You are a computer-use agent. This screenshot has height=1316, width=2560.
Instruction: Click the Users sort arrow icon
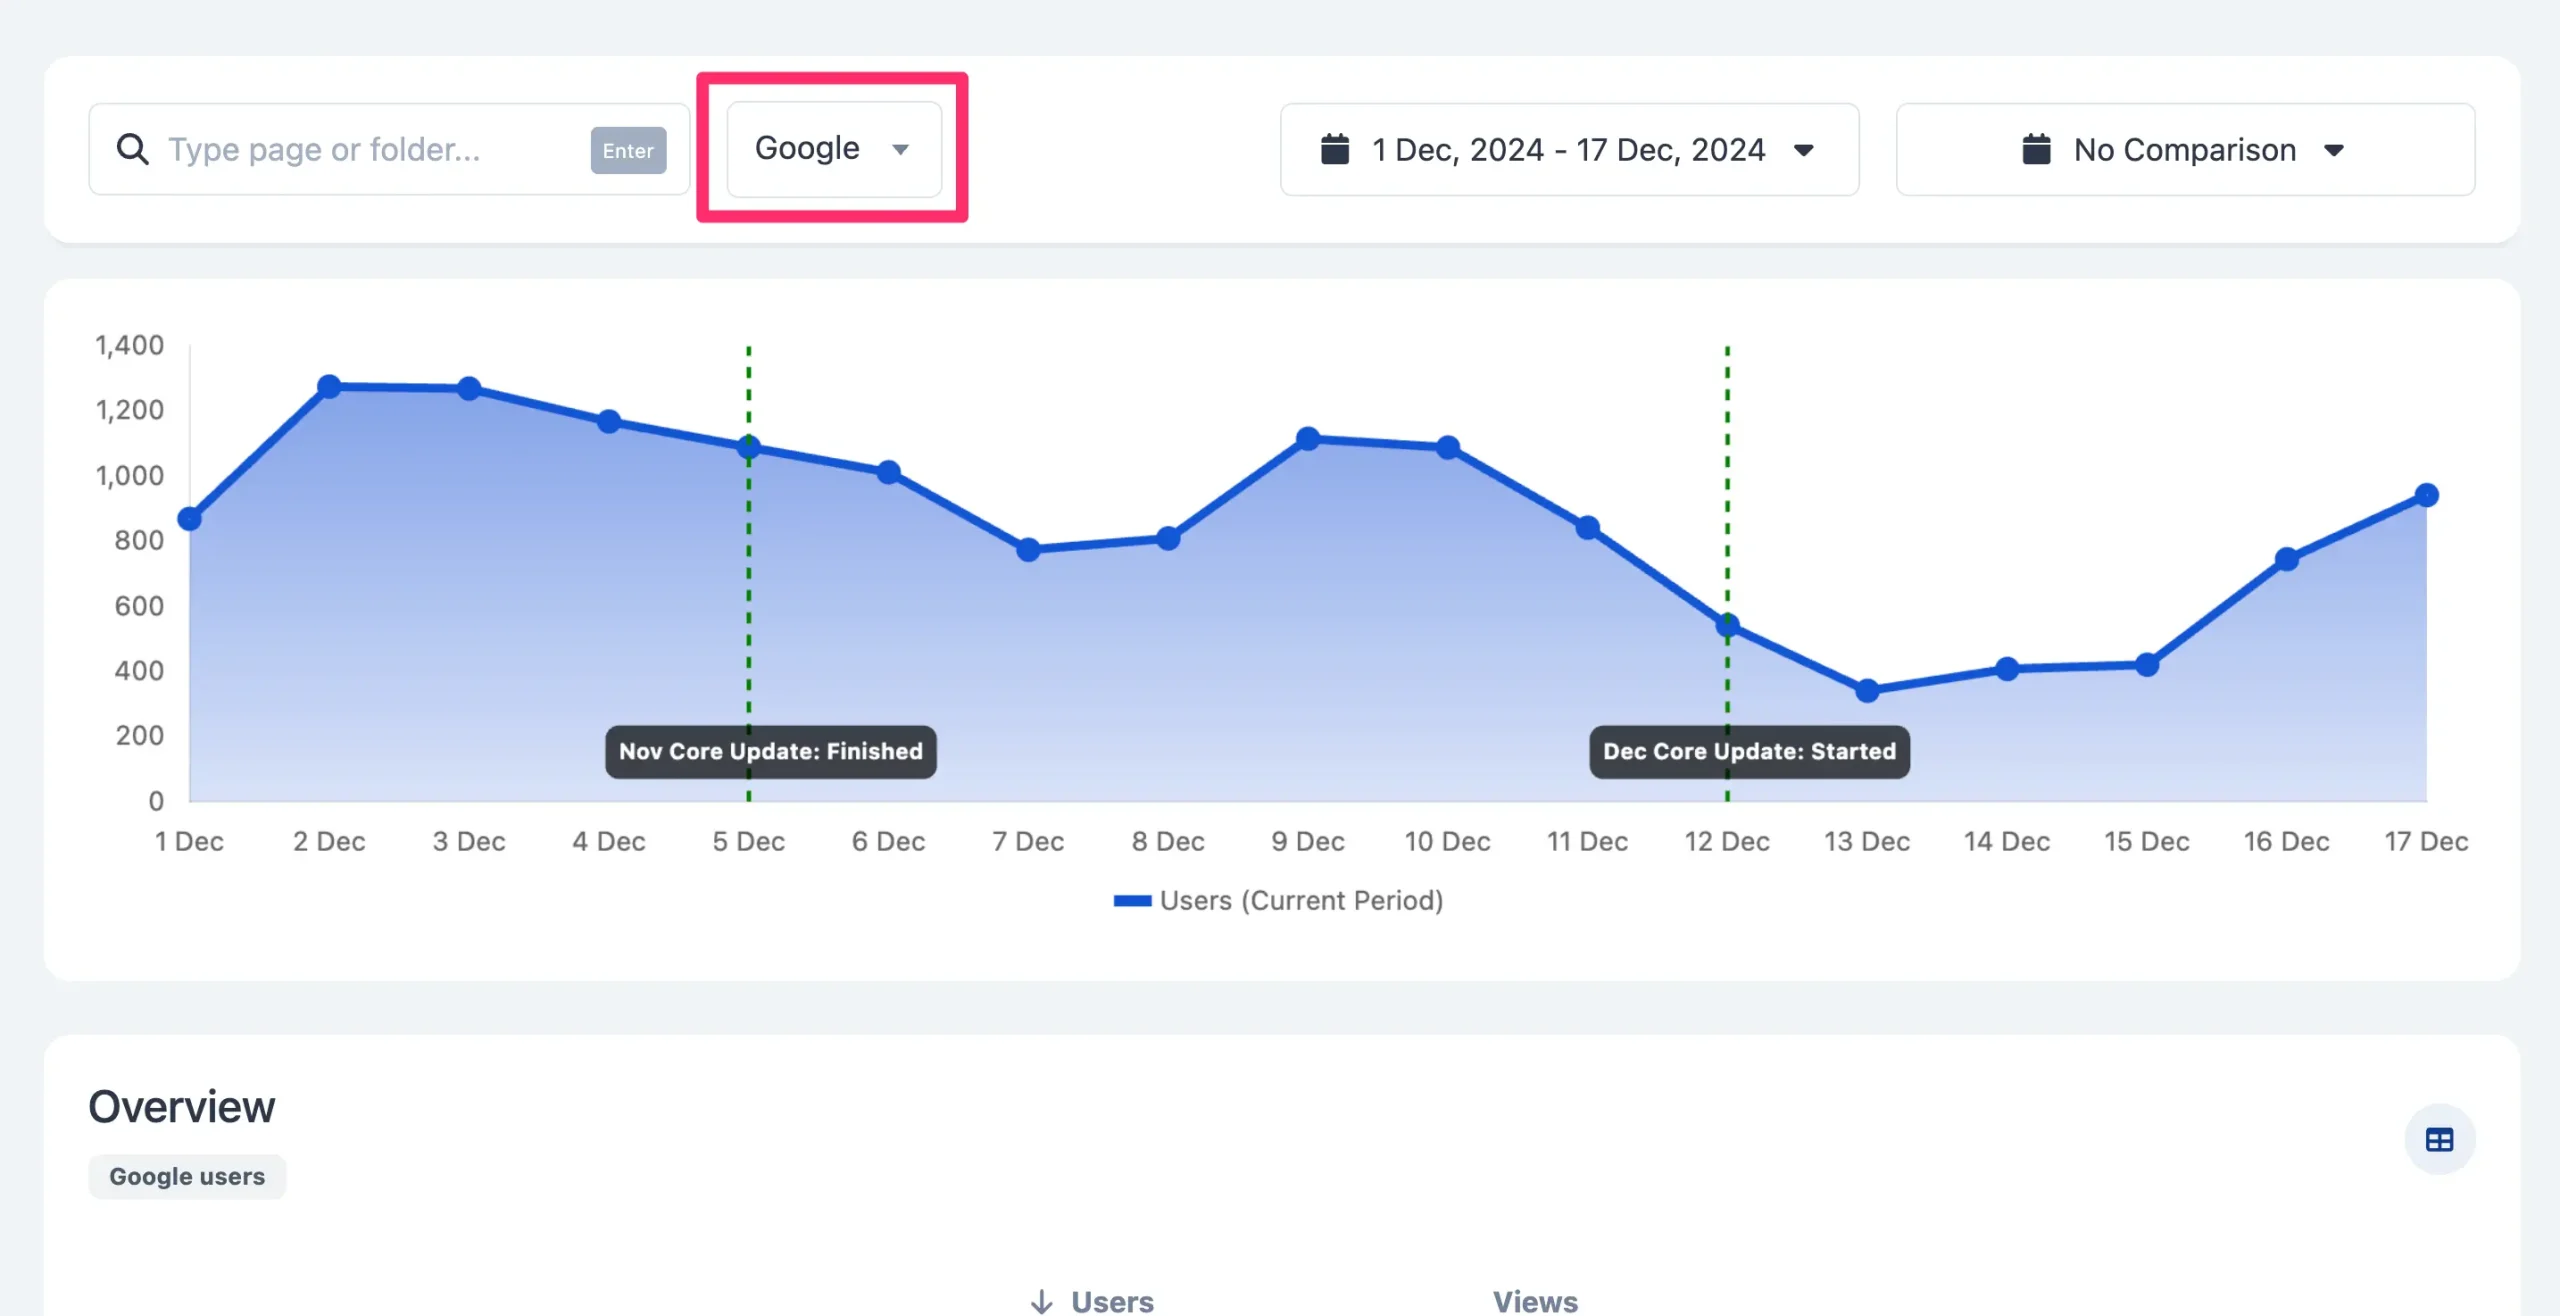(1041, 1300)
